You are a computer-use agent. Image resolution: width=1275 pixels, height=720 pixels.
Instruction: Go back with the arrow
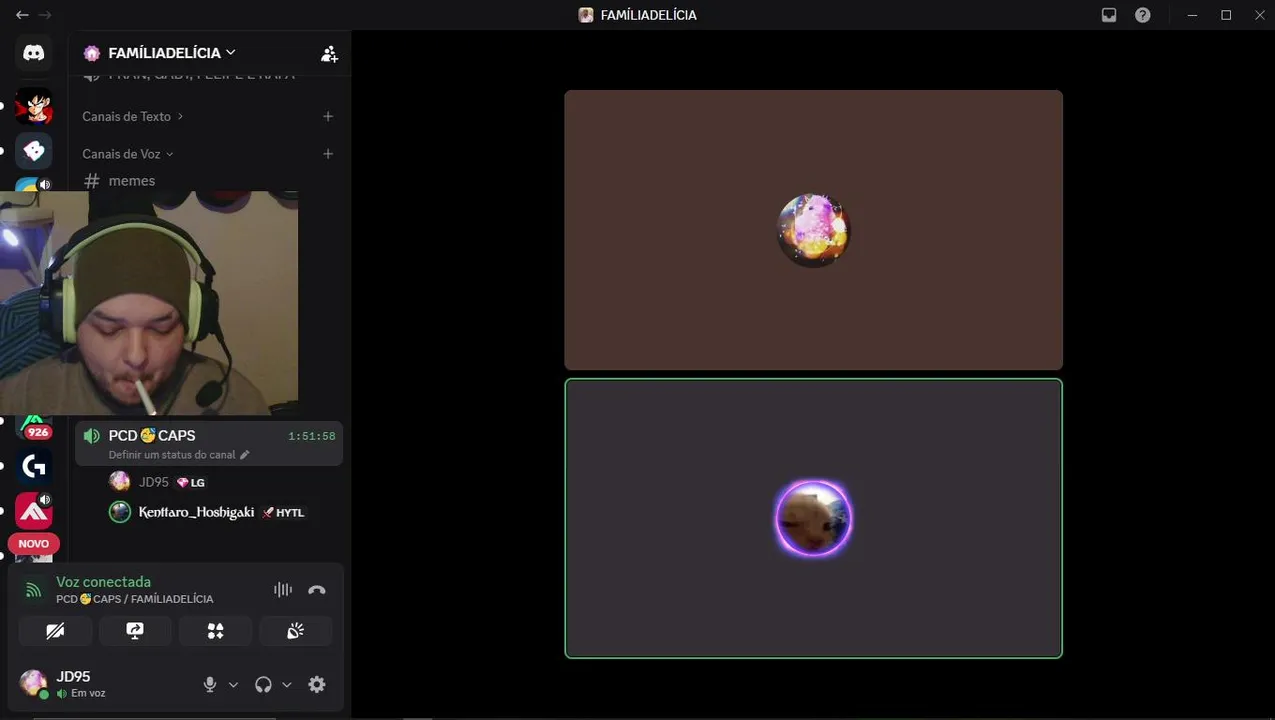coord(22,15)
